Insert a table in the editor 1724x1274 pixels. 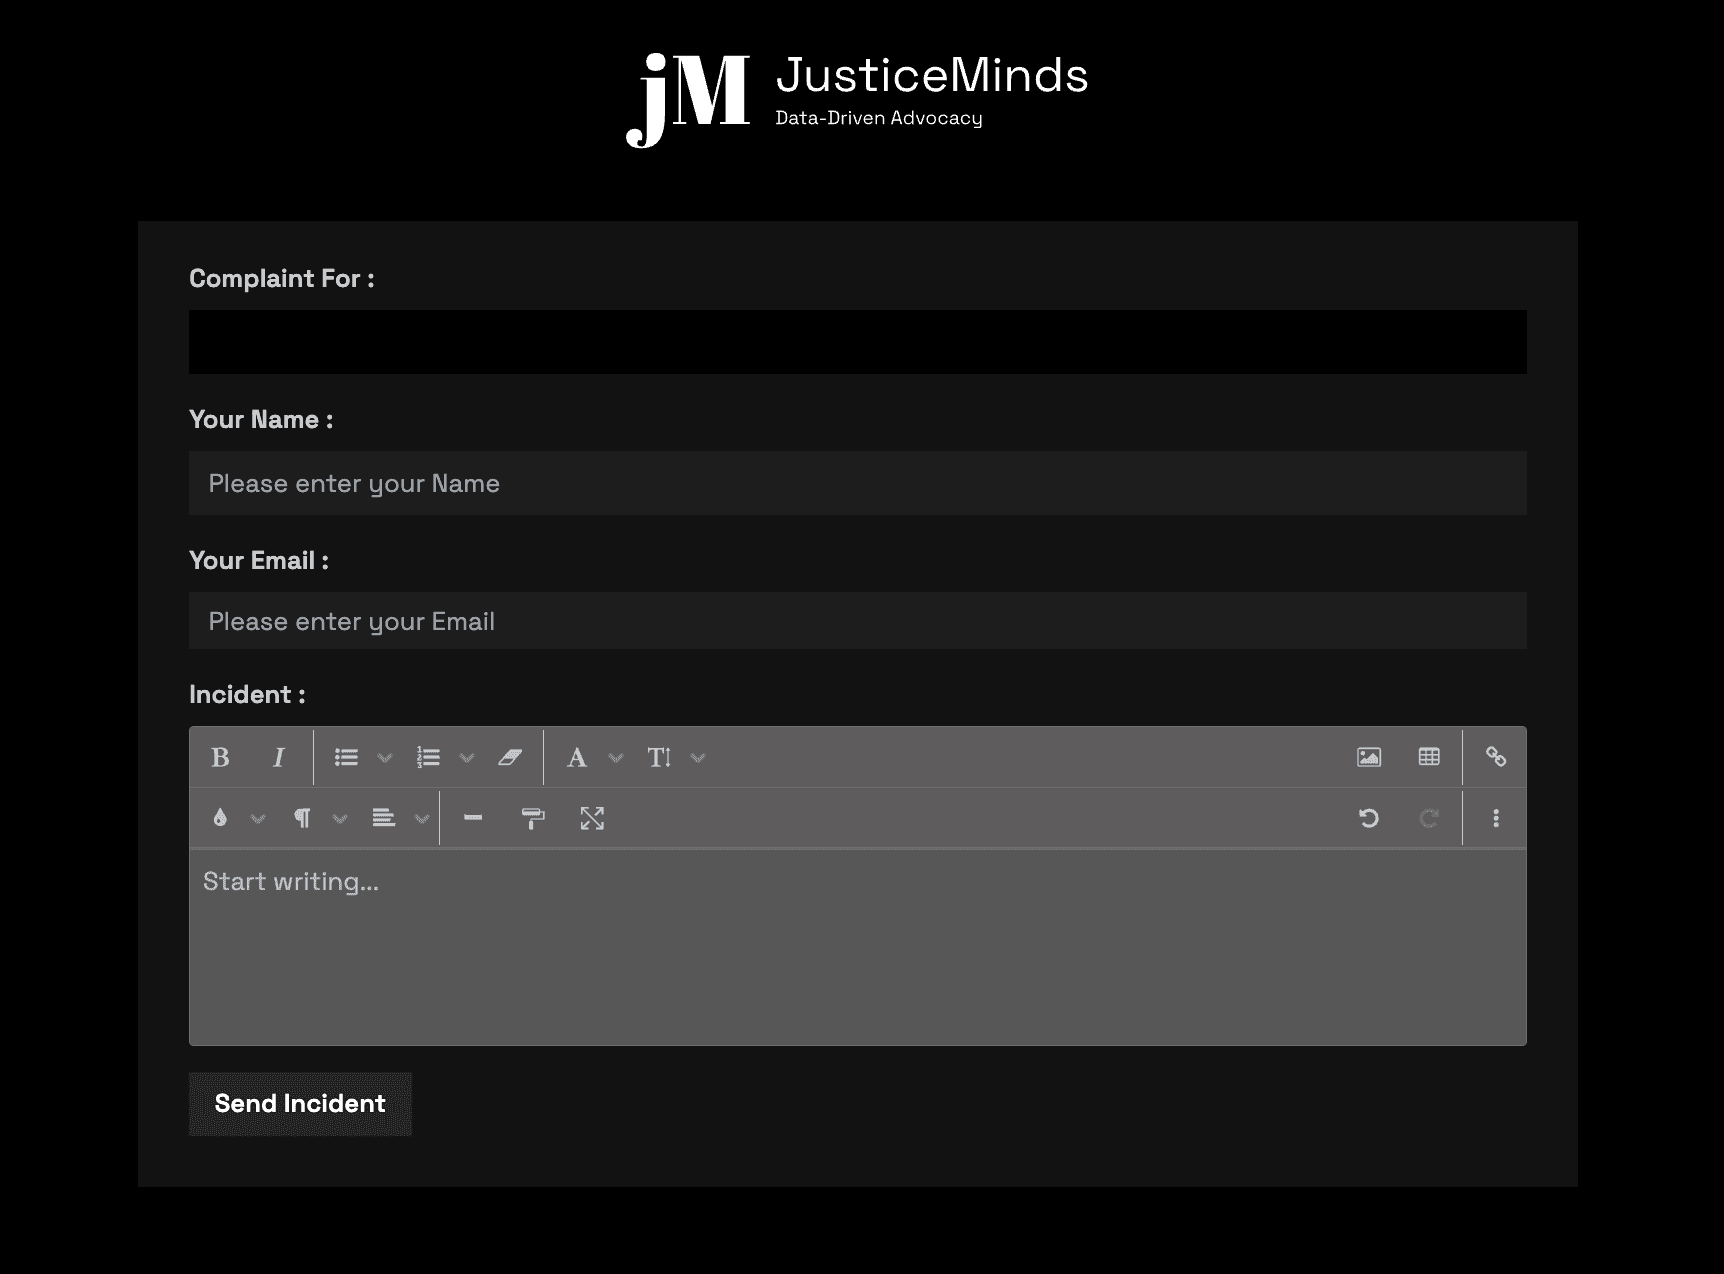[x=1429, y=757]
